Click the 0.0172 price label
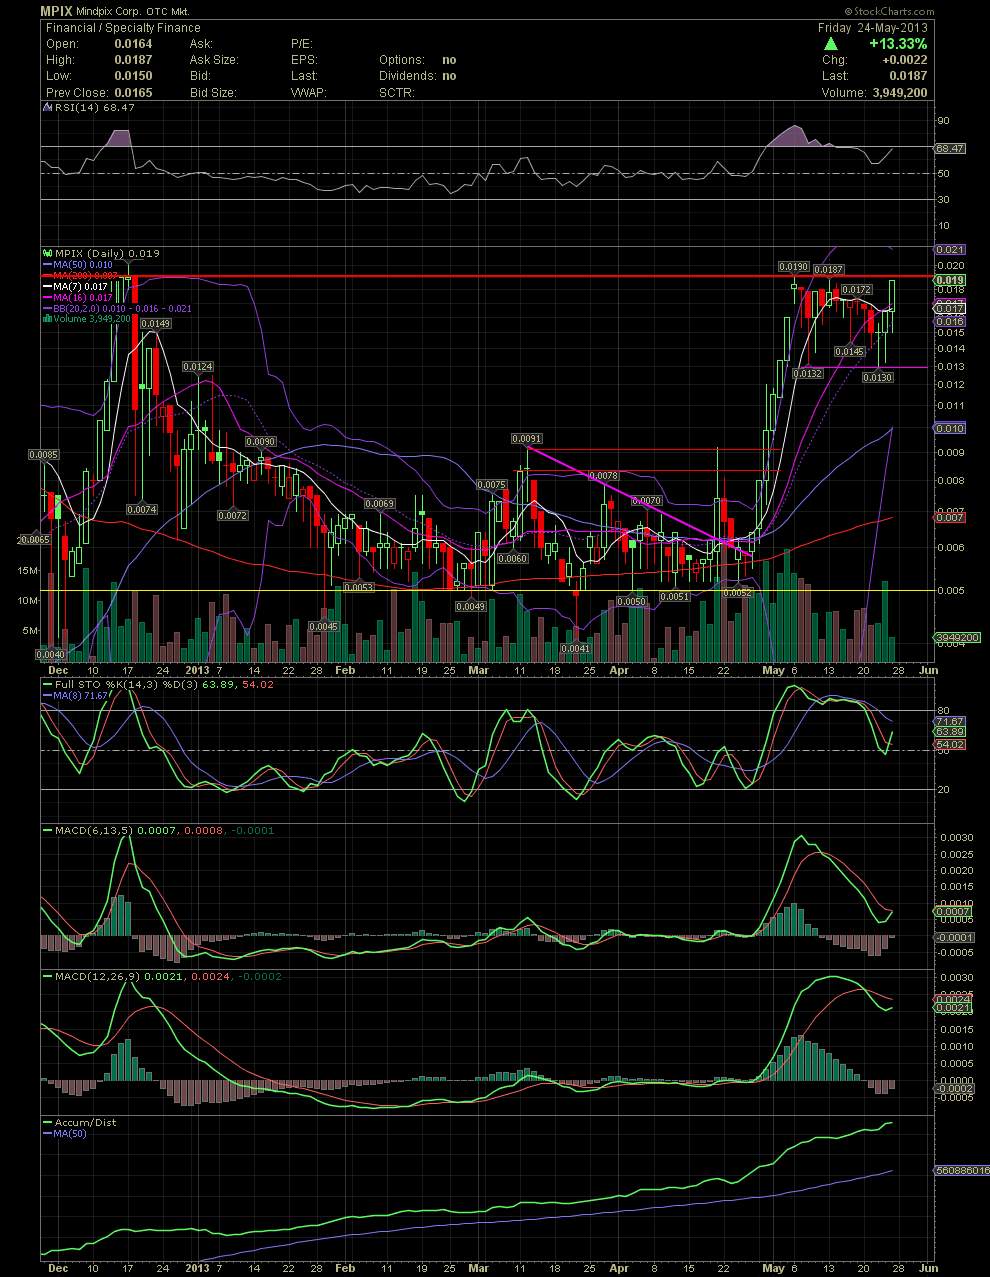 tap(856, 289)
